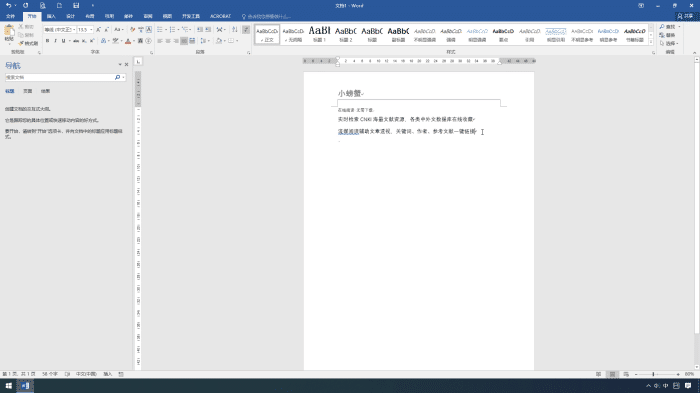This screenshot has height=393, width=700.
Task: Switch to the ACROBAT tab
Action: coord(221,17)
